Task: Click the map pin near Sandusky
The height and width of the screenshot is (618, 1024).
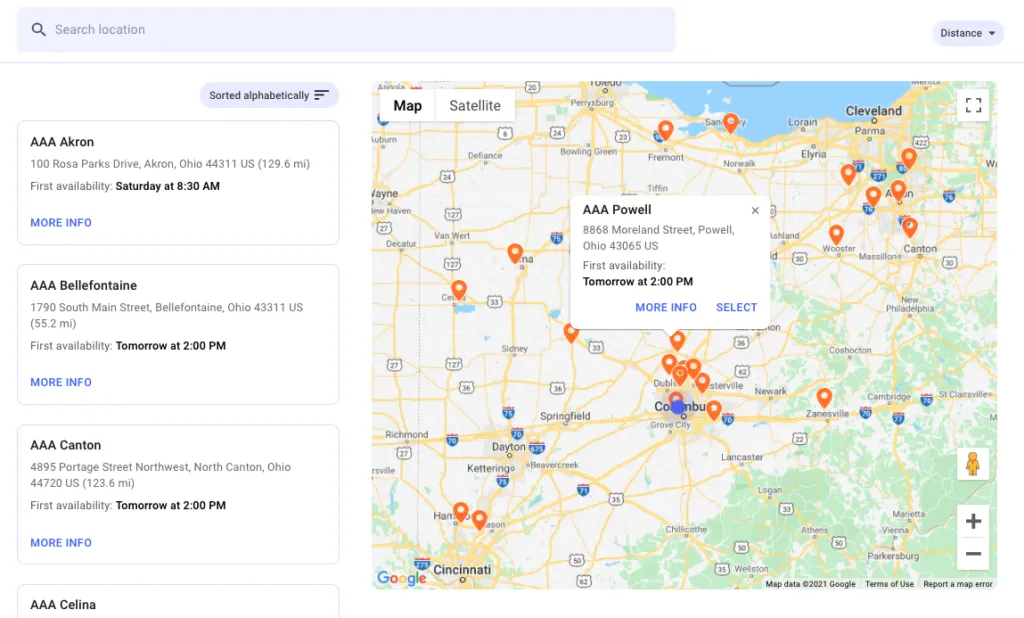Action: click(731, 122)
